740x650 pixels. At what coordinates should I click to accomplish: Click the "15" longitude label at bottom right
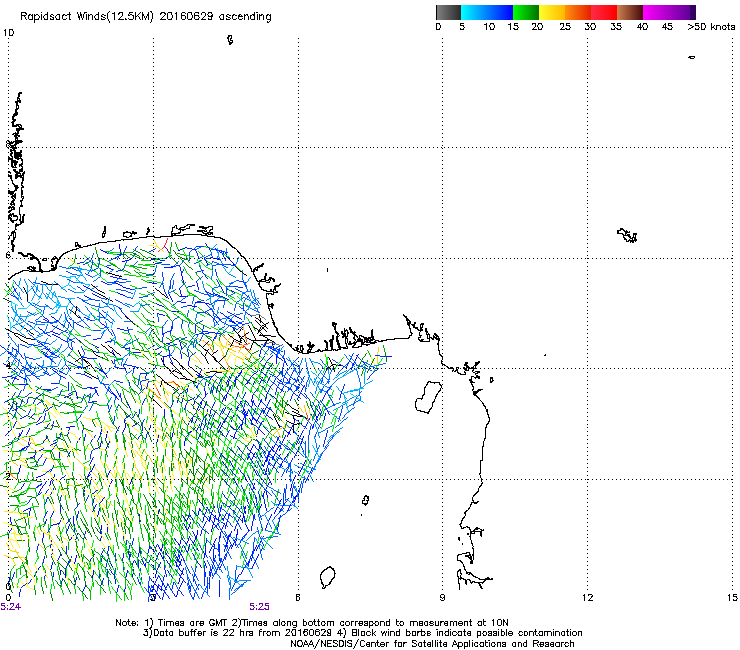(x=732, y=598)
